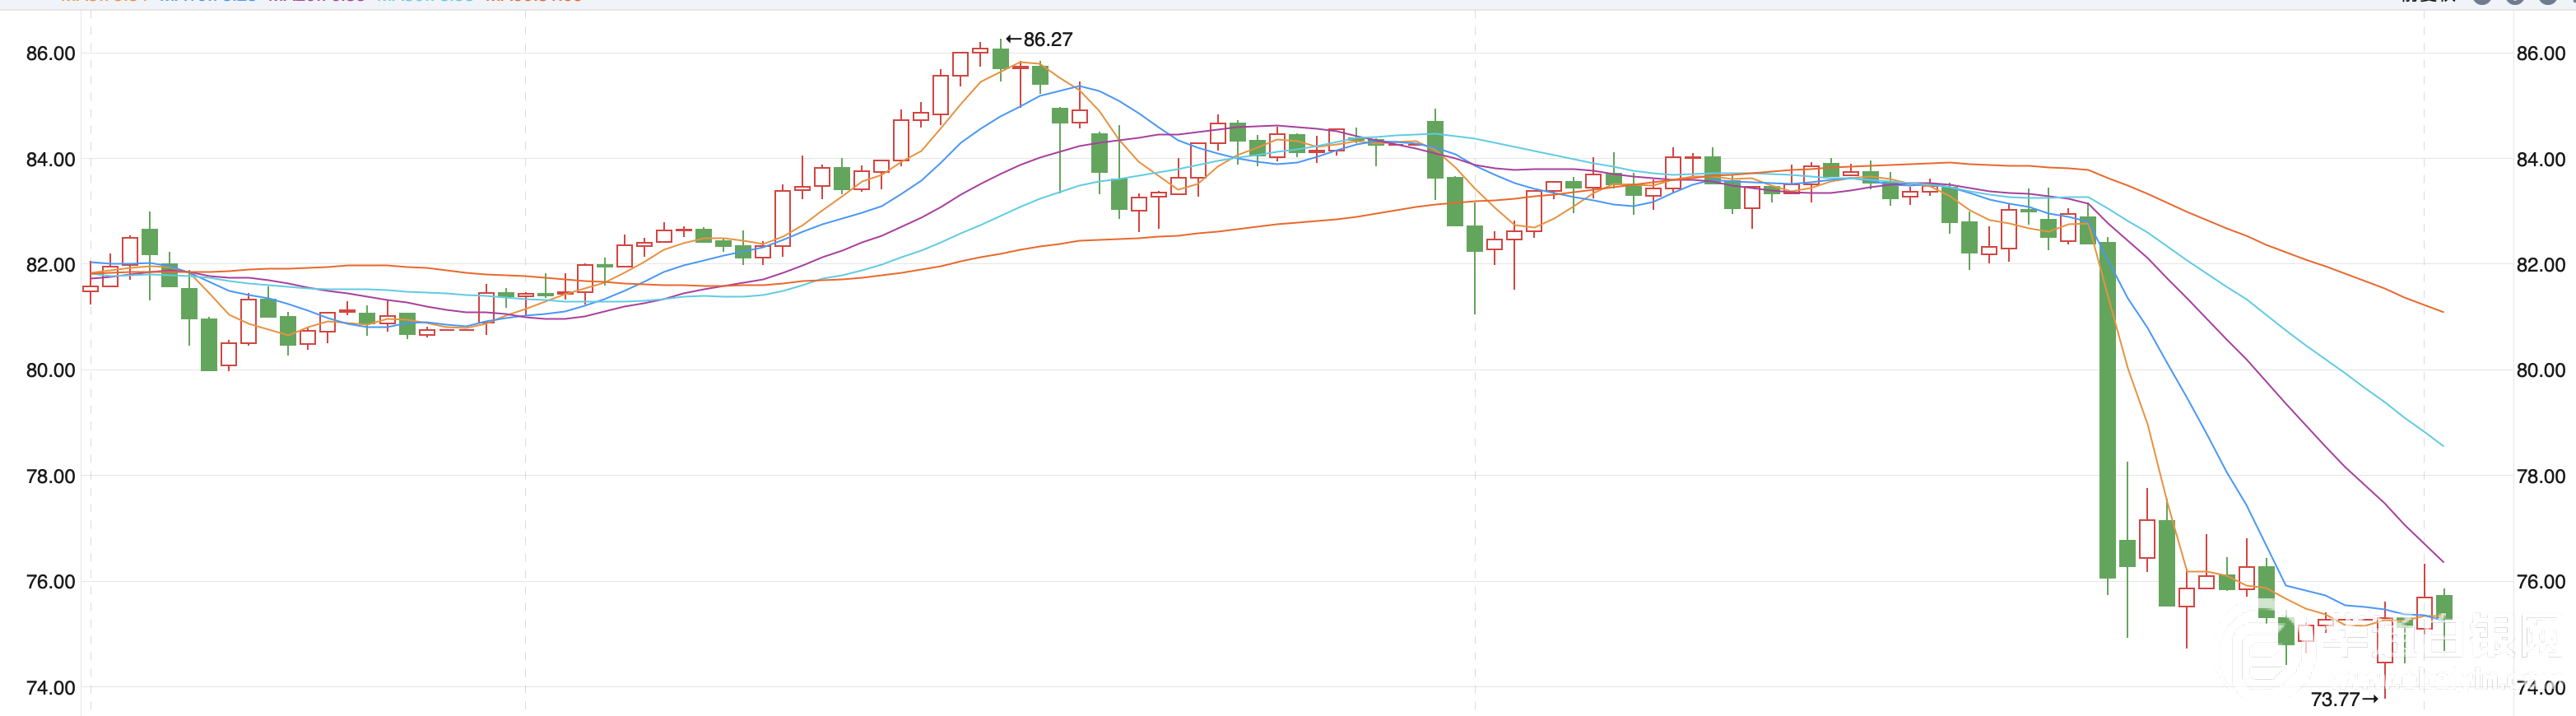Select the long red candle touching the 73.77 low

pyautogui.click(x=2385, y=641)
